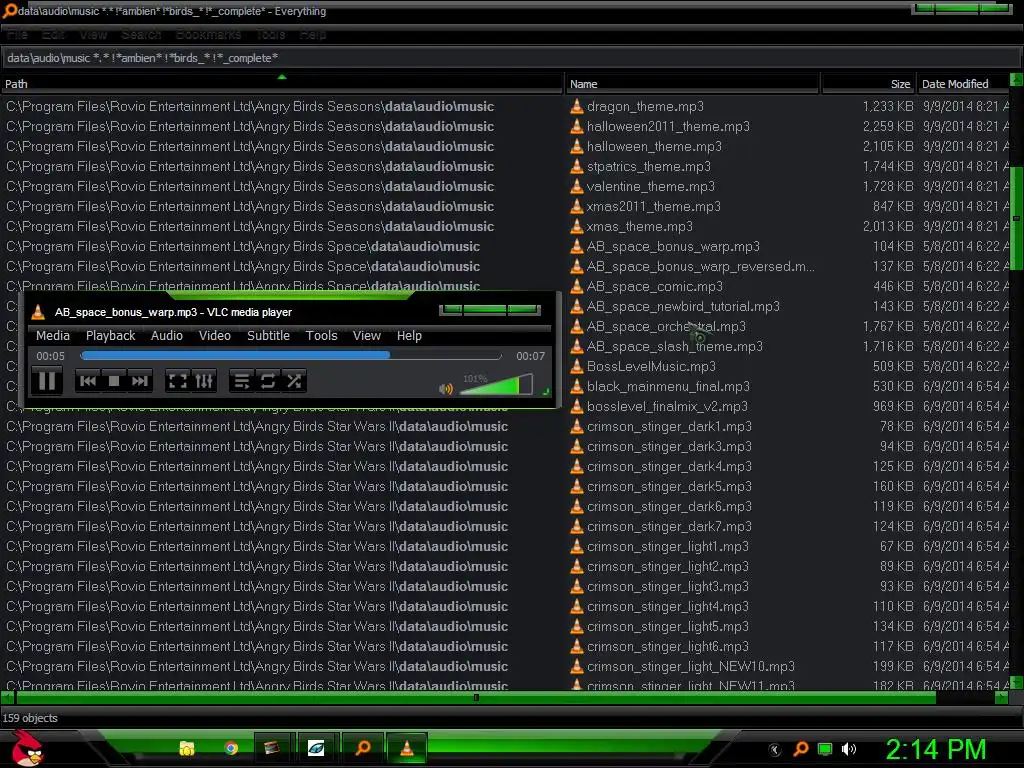Screen dimensions: 1024x768
Task: Sort results by Size column header
Action: [x=868, y=84]
